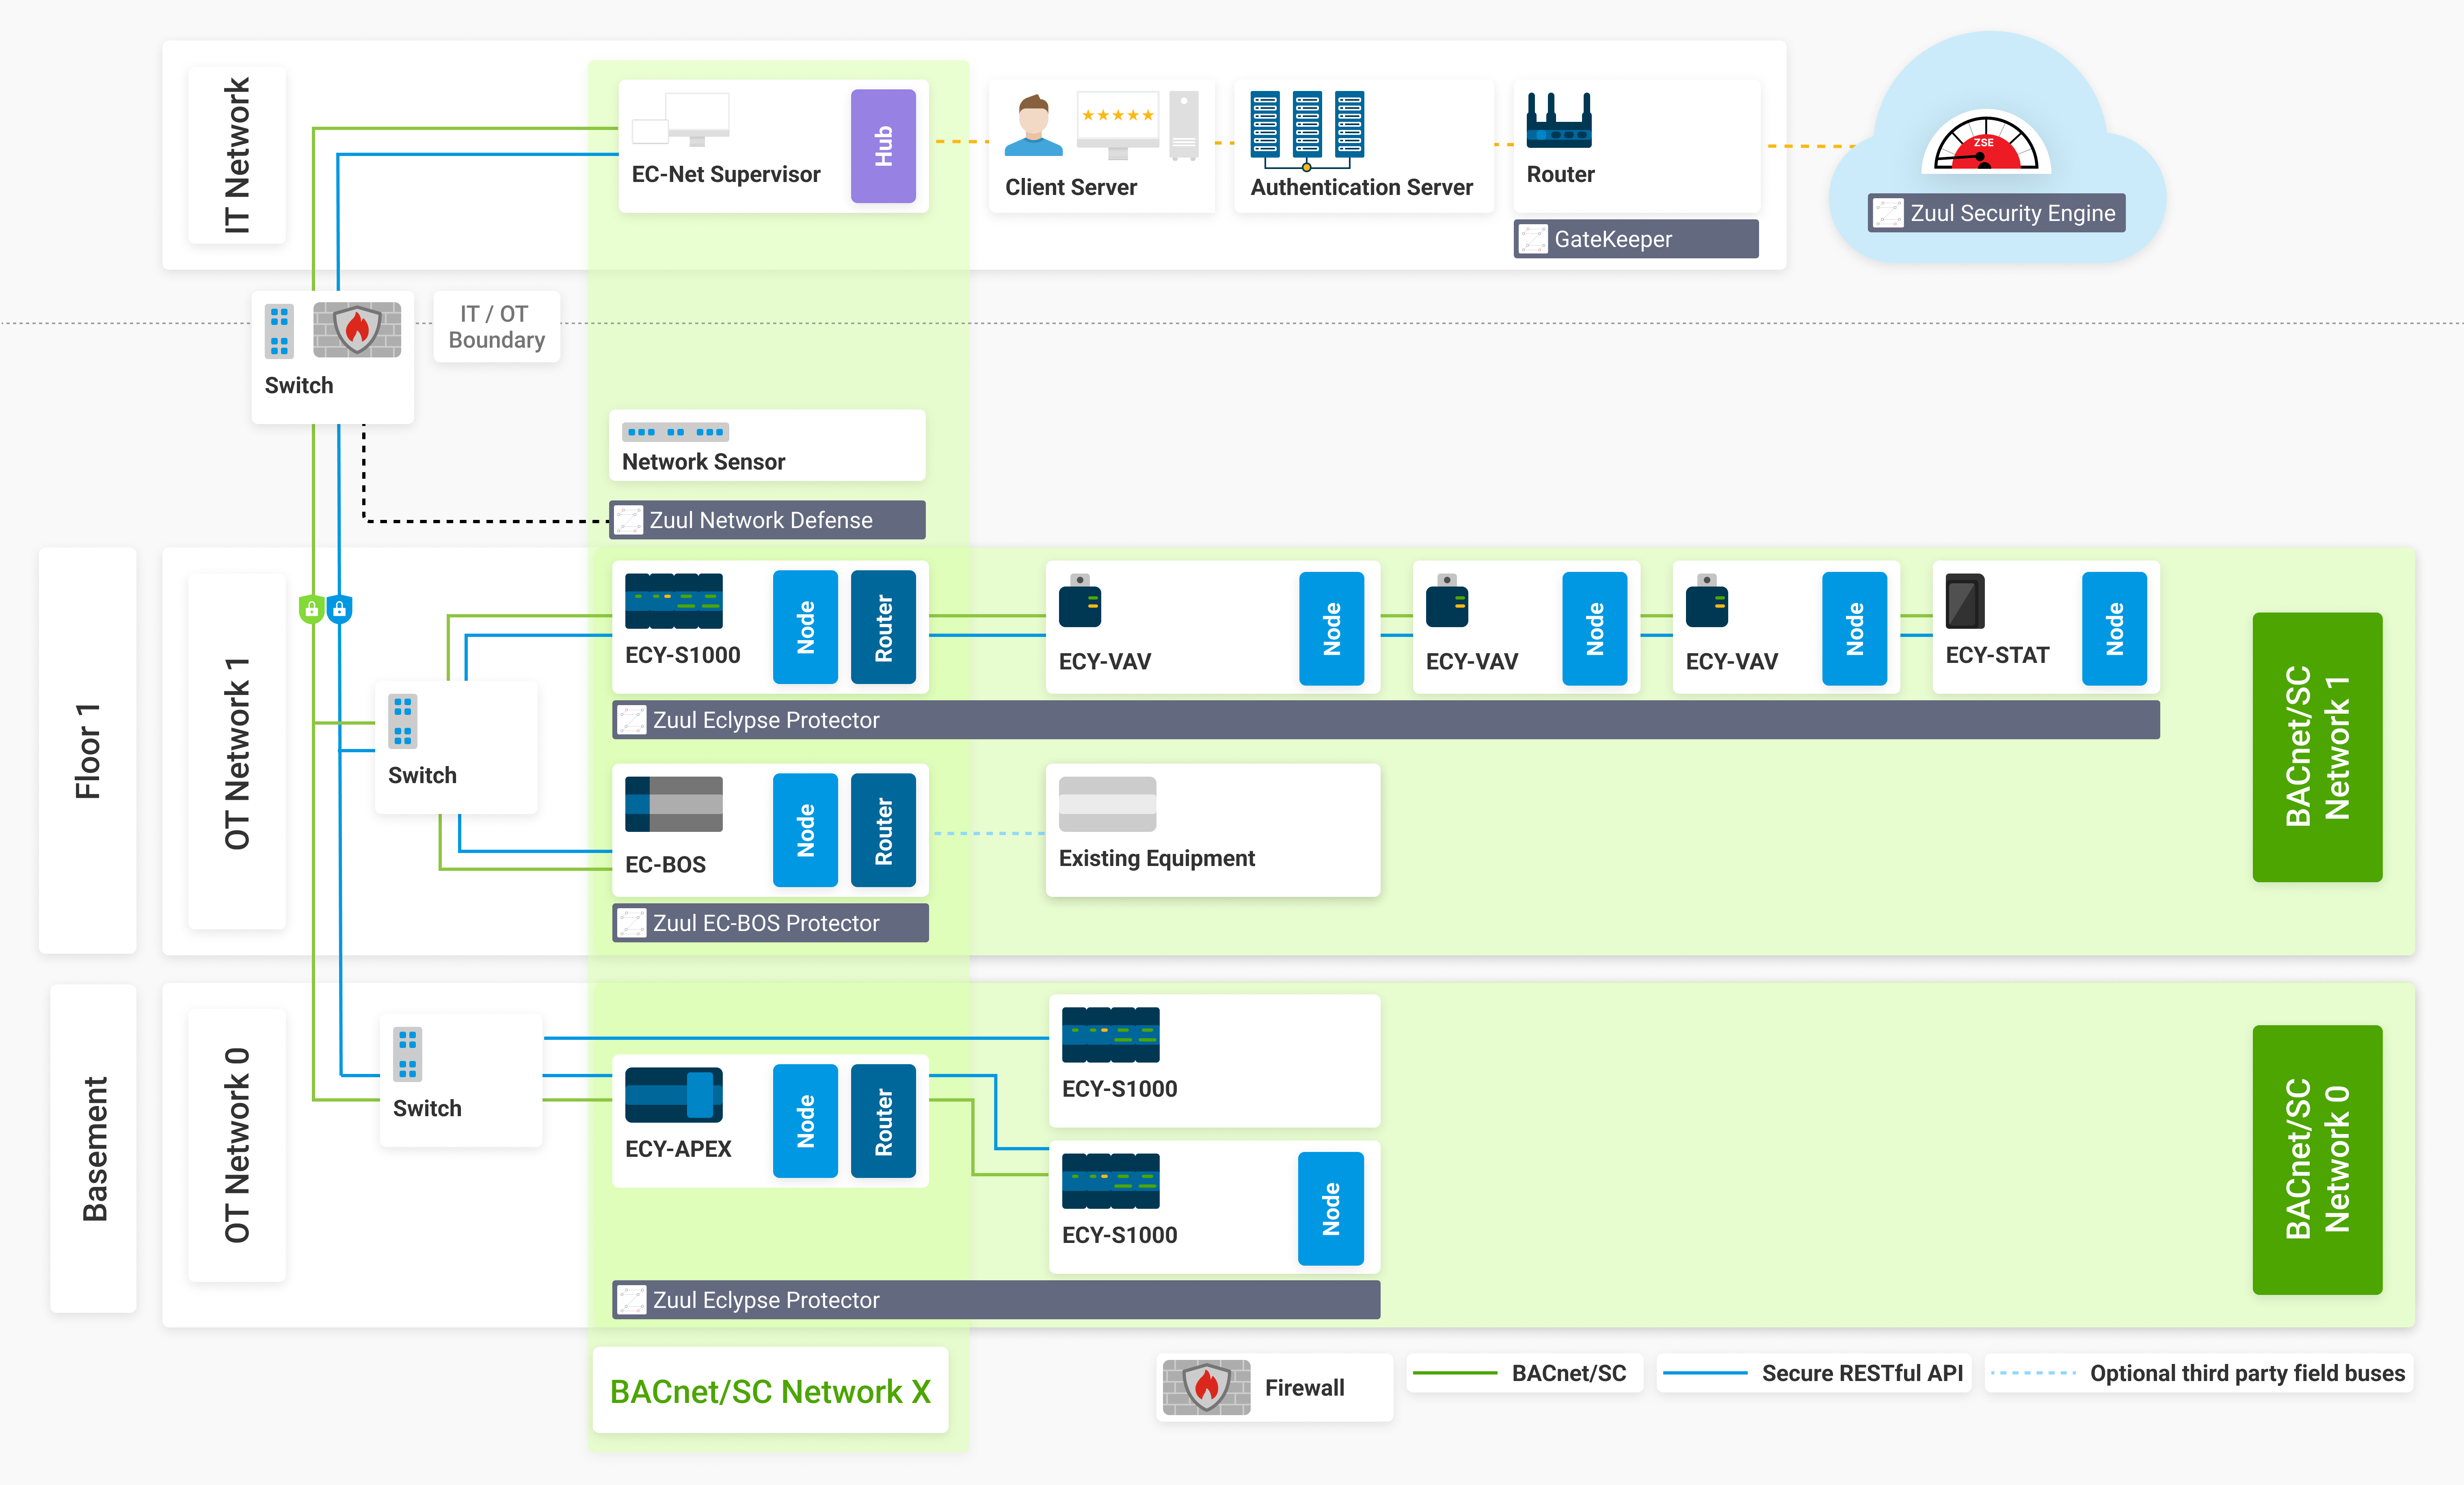Click the Zuul logo beside Zuul Network Defense
2464x1485 pixels.
[628, 520]
